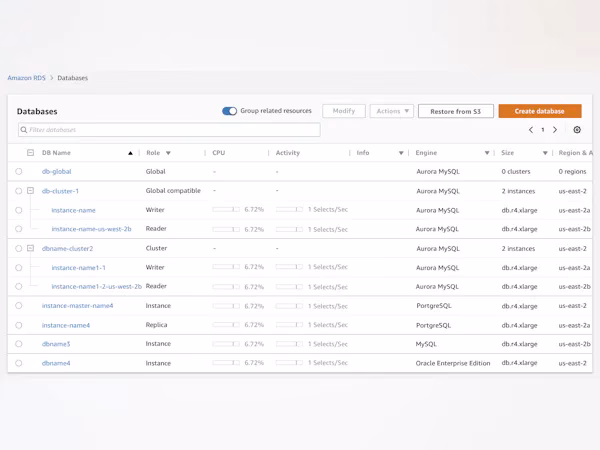Viewport: 600px width, 450px height.
Task: Toggle Group related resources switch
Action: tap(230, 111)
